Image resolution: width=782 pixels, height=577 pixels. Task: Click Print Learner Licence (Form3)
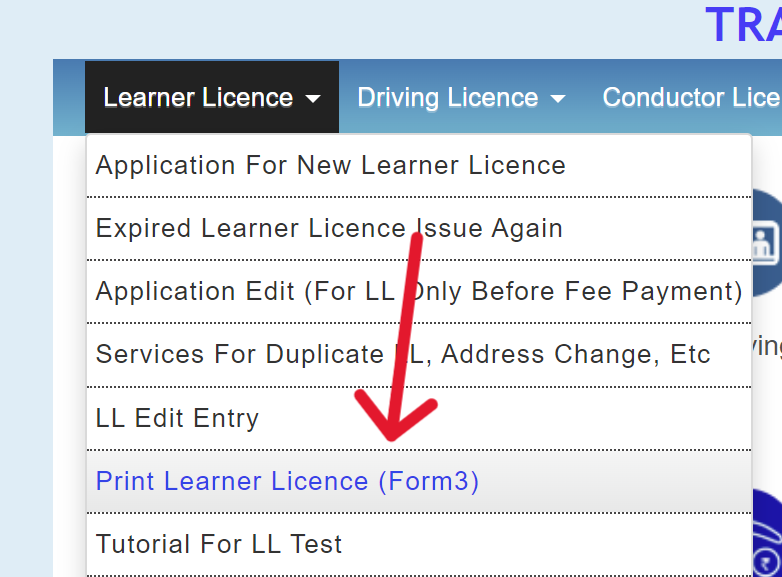pyautogui.click(x=419, y=482)
